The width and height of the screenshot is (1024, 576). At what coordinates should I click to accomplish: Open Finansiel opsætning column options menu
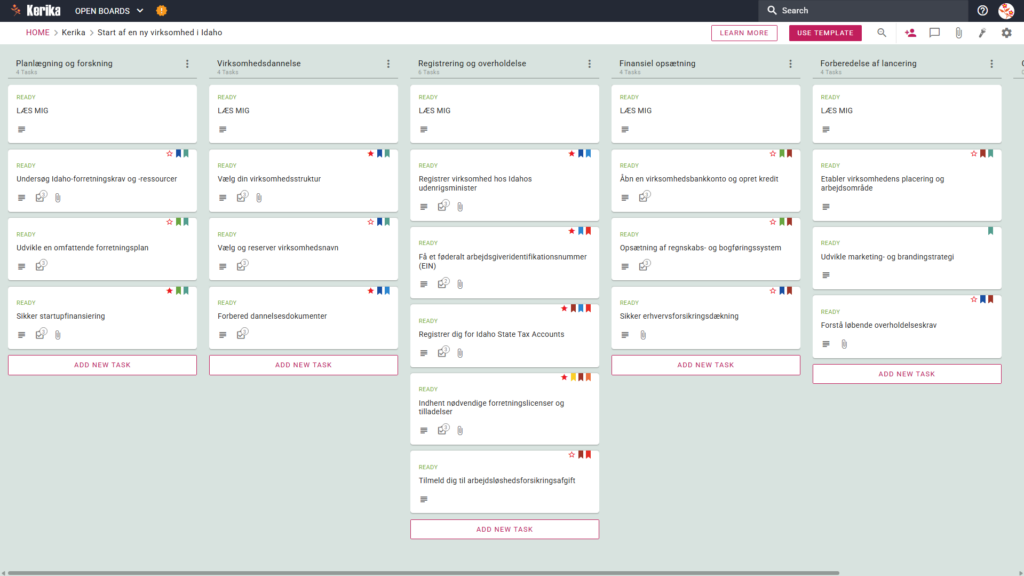791,64
